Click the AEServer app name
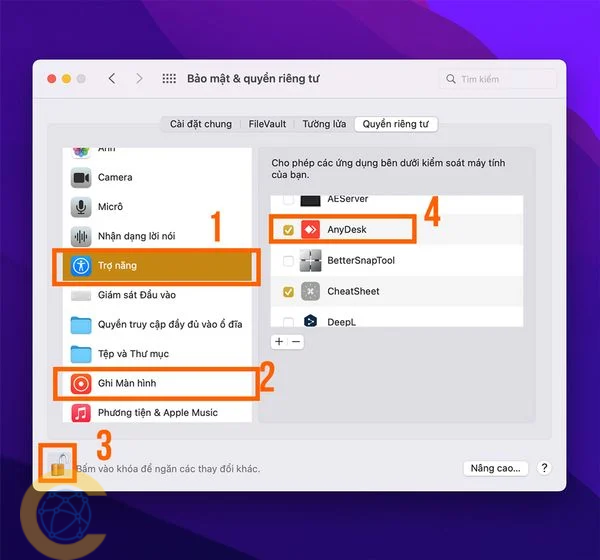 point(347,199)
